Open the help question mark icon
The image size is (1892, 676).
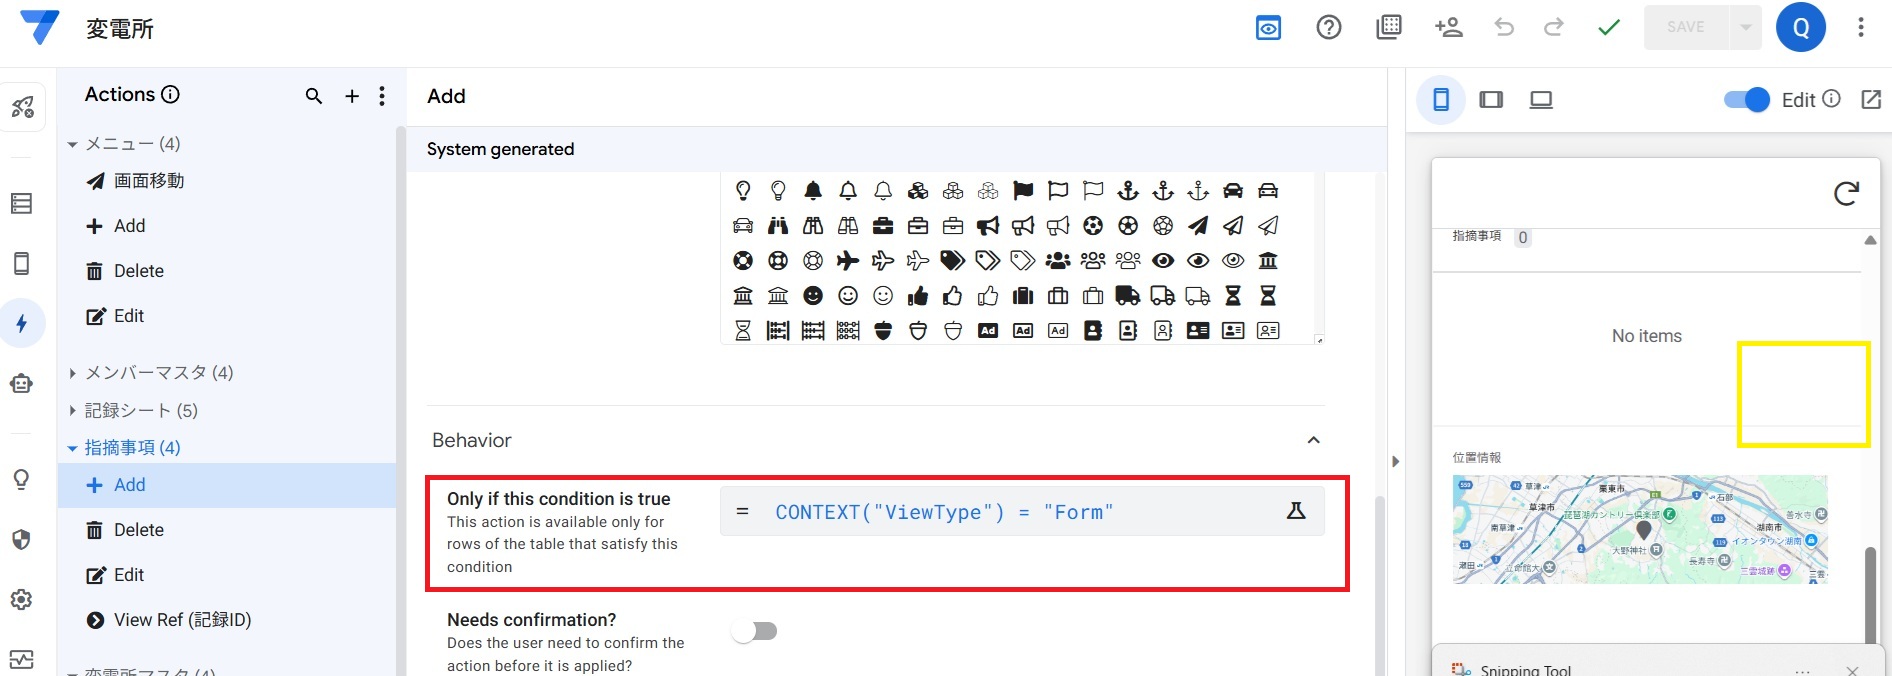[x=1328, y=28]
